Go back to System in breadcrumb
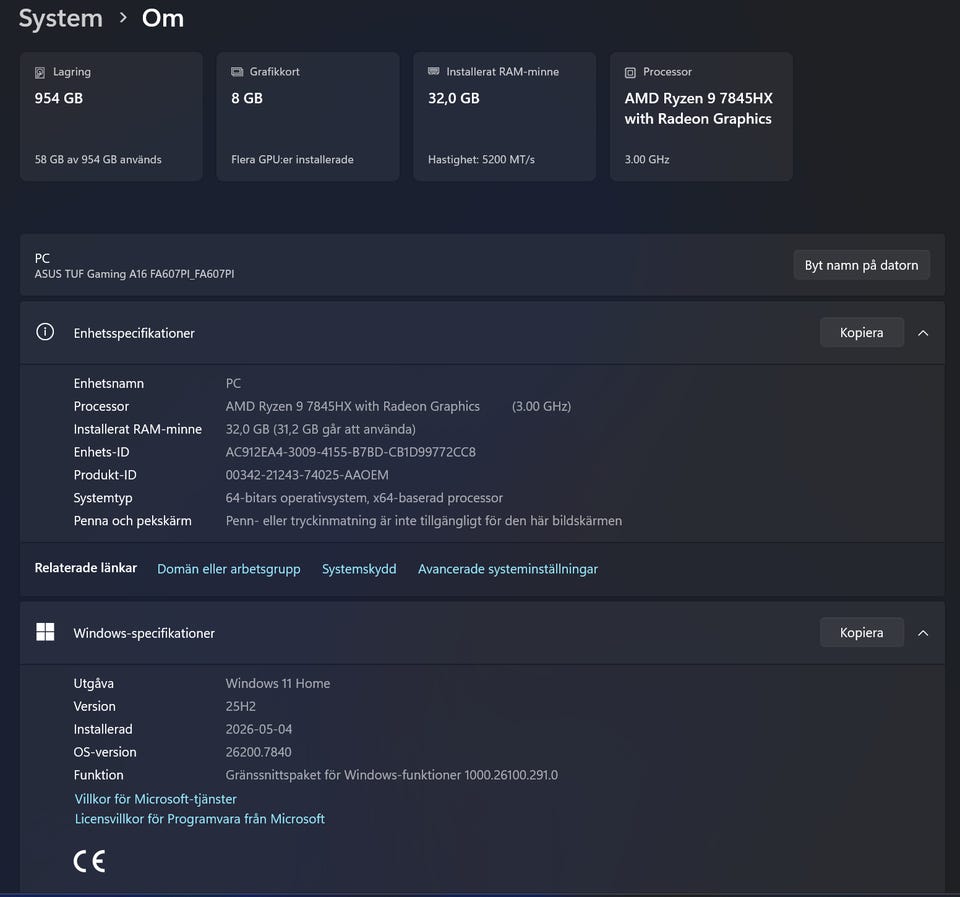The height and width of the screenshot is (897, 960). [61, 18]
